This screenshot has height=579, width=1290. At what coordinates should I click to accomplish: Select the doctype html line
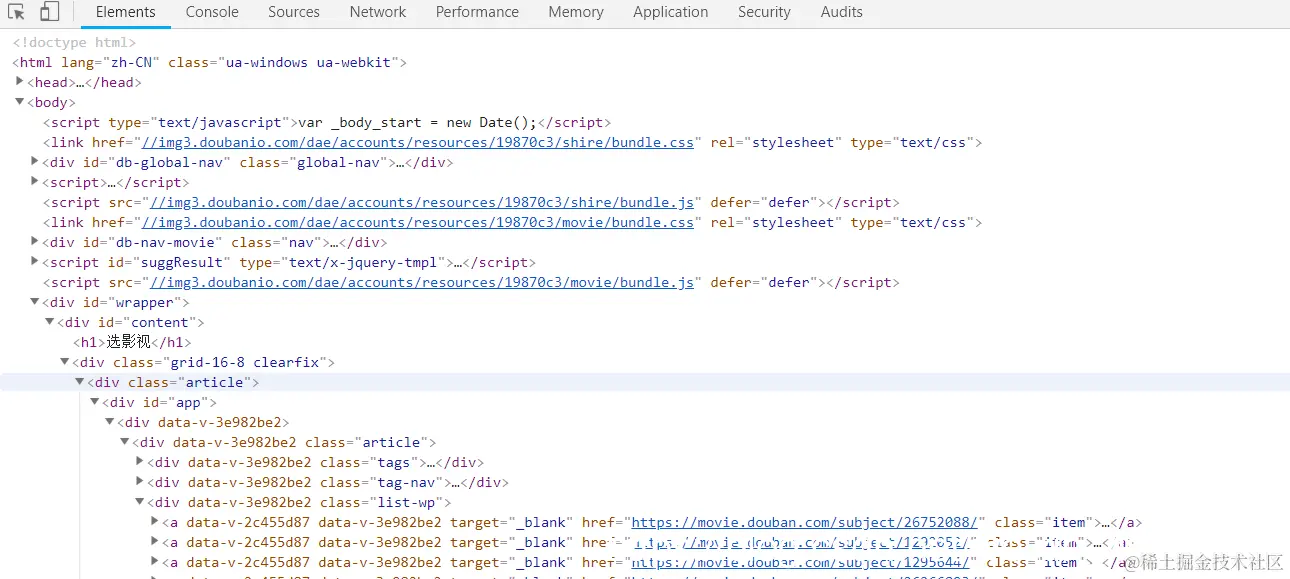[74, 42]
